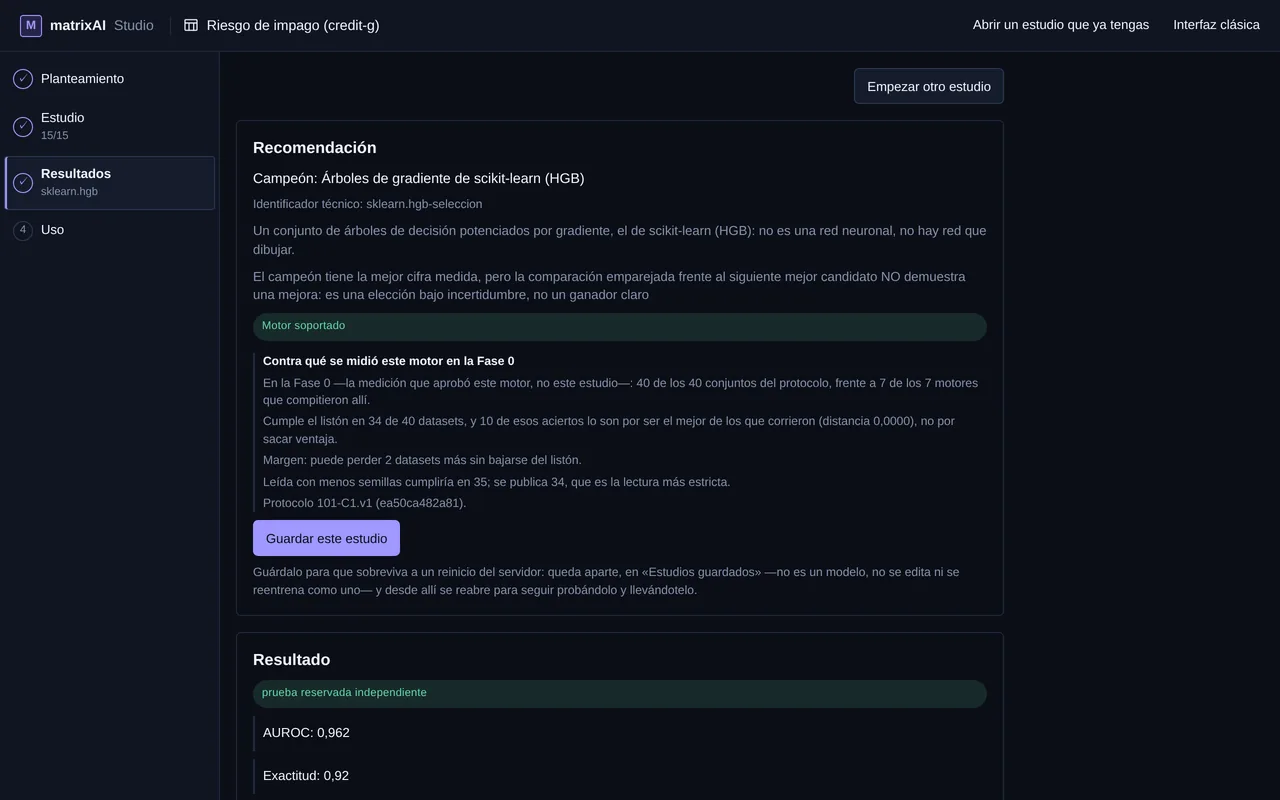Open the Planteamiento step
This screenshot has height=800, width=1280.
click(x=110, y=79)
